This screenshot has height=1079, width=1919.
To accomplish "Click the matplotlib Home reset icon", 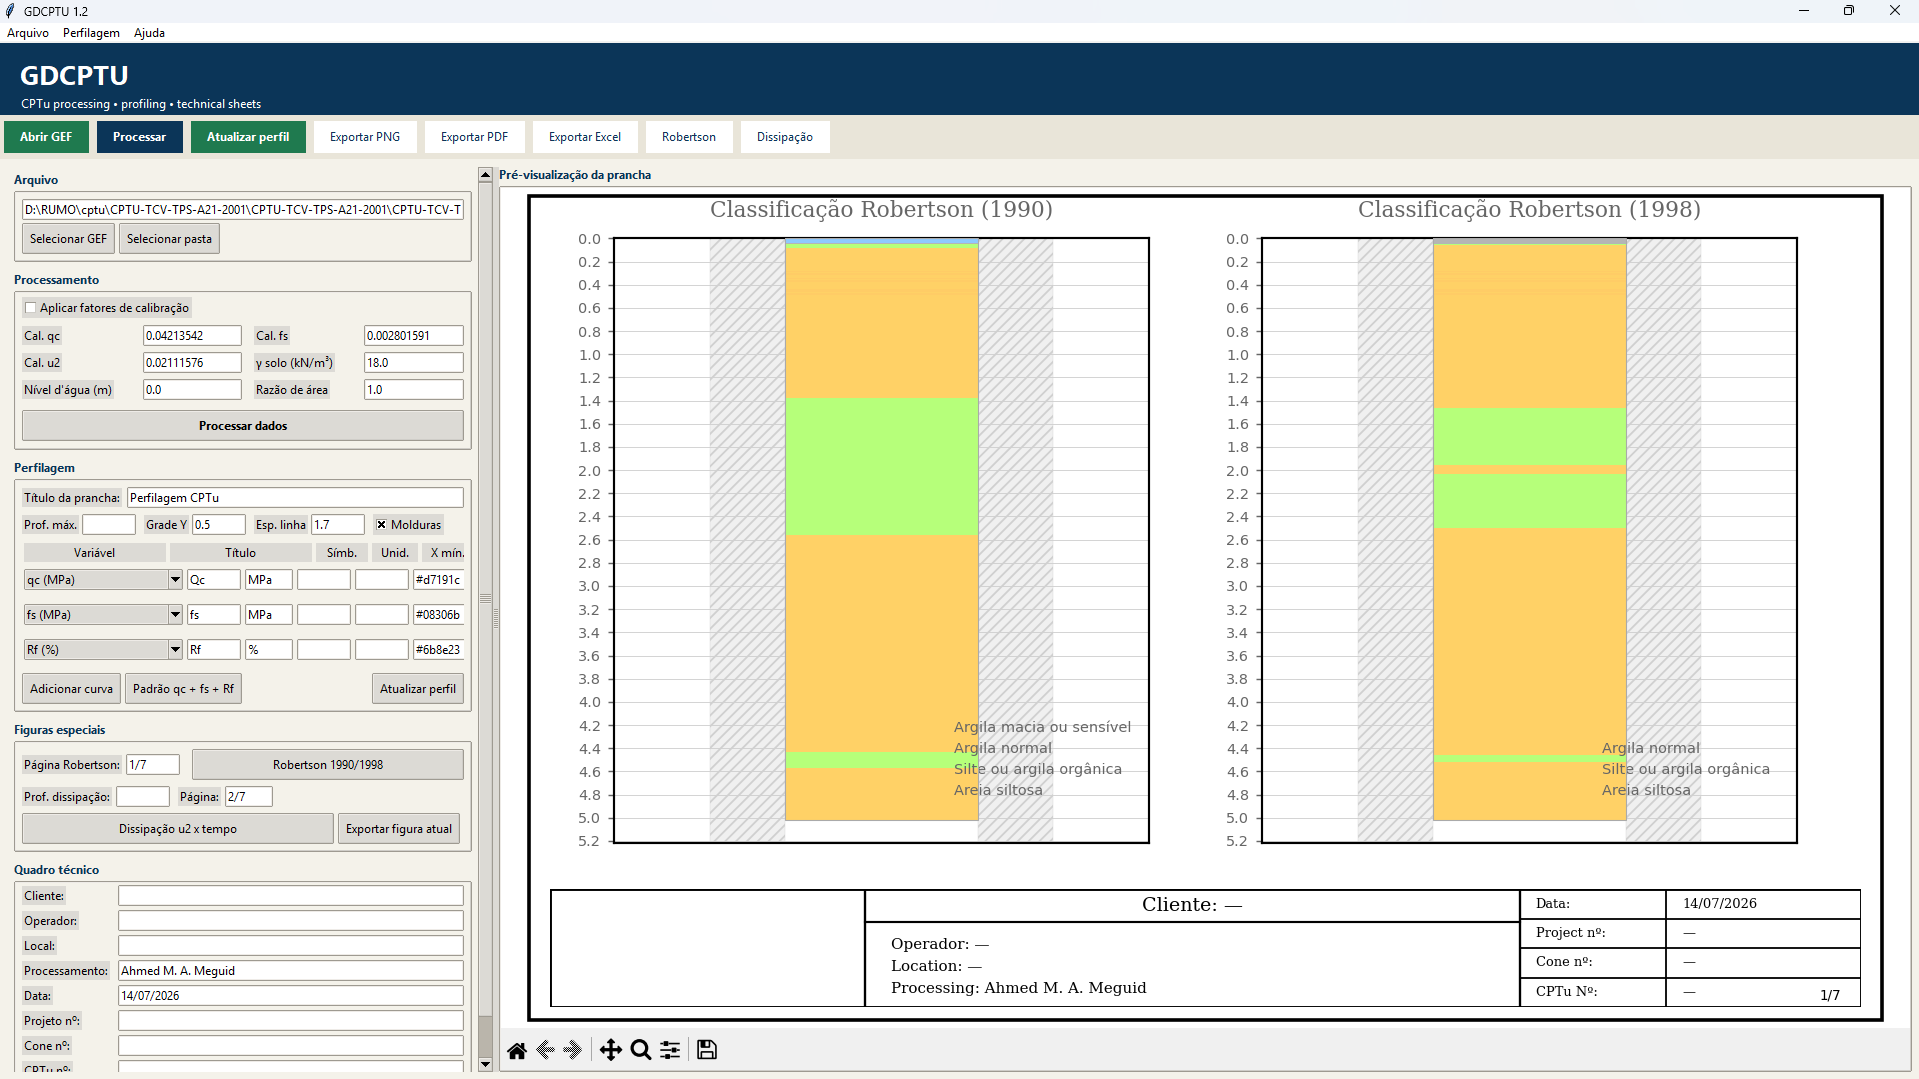I will point(517,1050).
